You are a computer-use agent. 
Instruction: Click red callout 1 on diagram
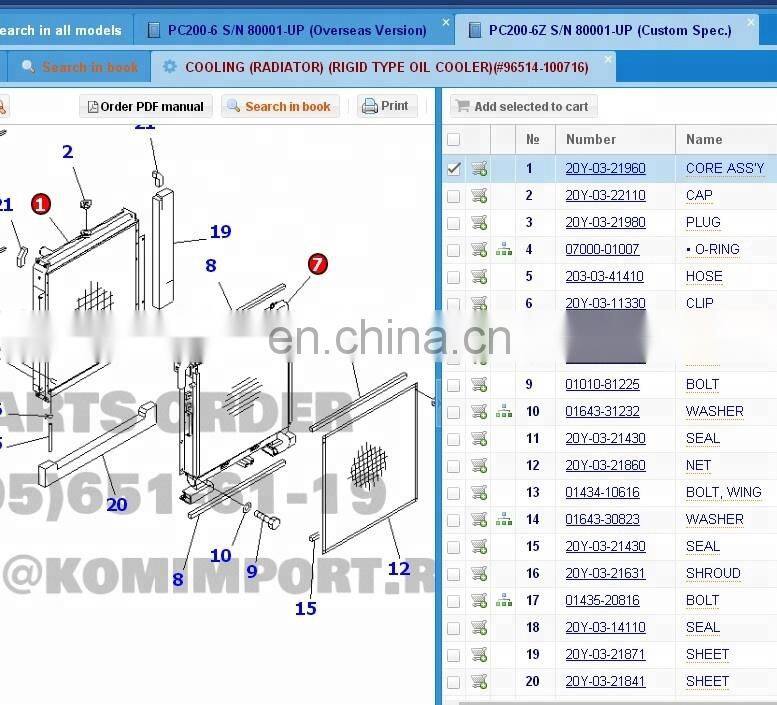point(41,204)
